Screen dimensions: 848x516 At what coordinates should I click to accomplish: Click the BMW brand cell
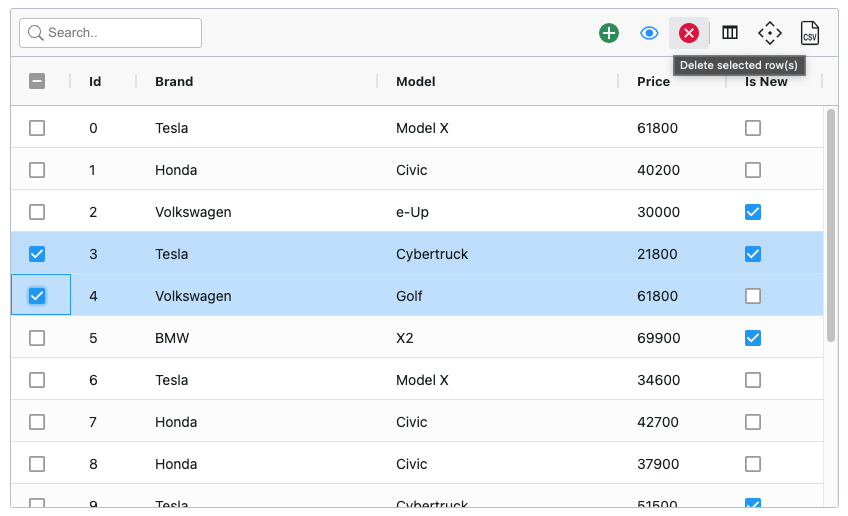[x=172, y=338]
